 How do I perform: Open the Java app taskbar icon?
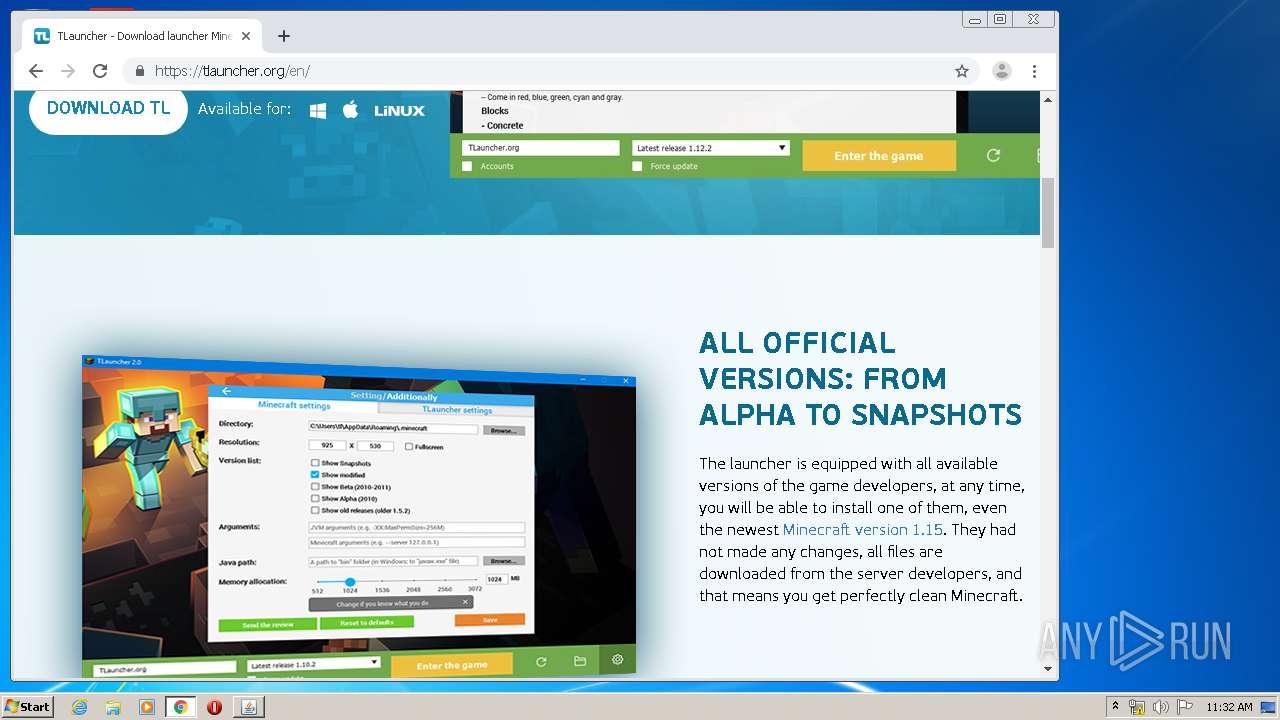click(248, 707)
